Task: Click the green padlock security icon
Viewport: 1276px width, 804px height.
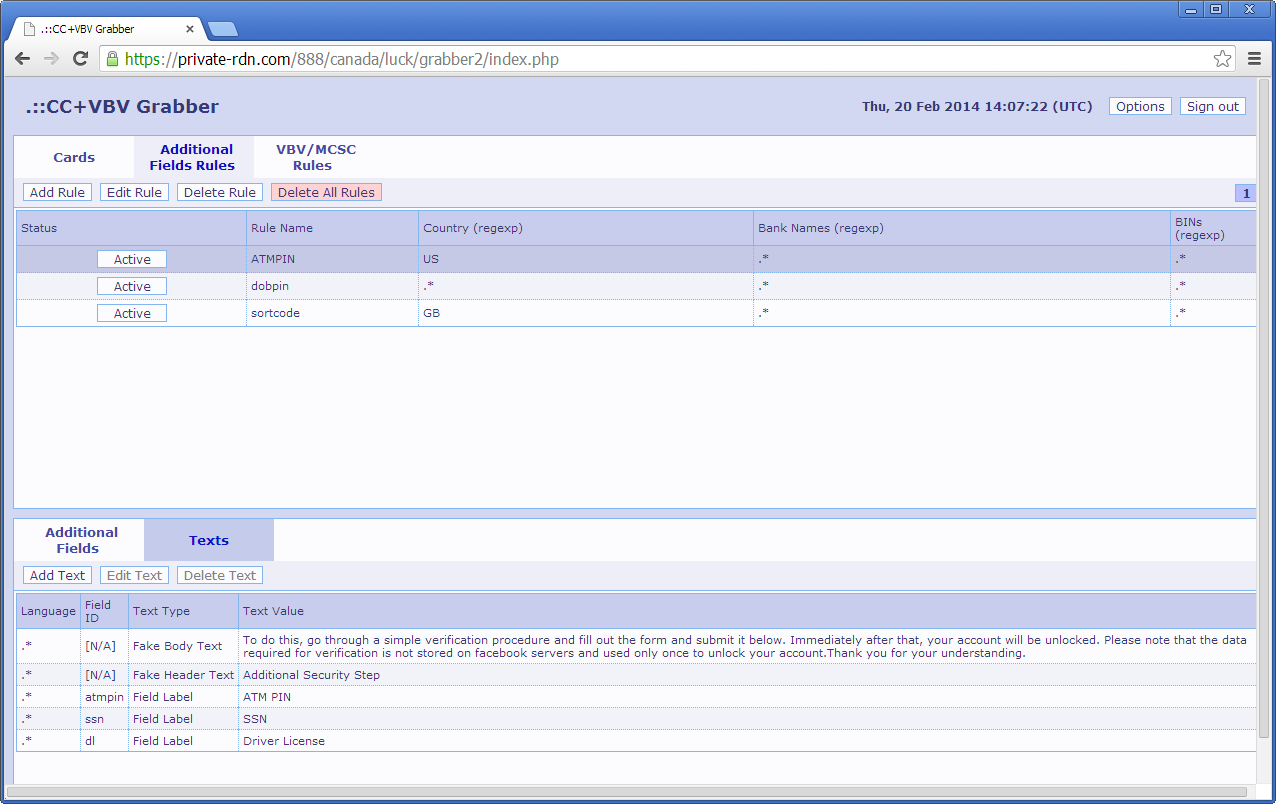Action: click(112, 59)
